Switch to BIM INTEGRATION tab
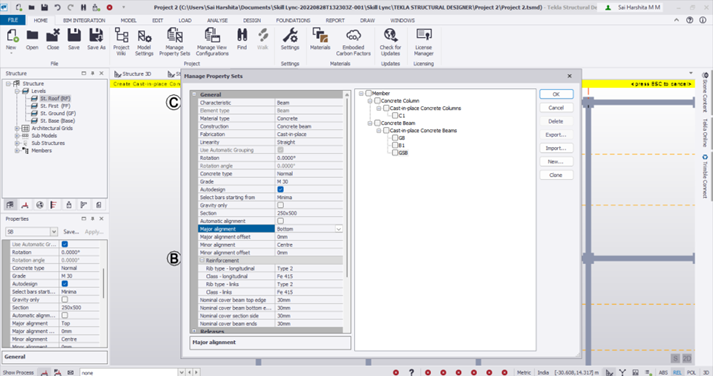The height and width of the screenshot is (376, 713). pos(84,20)
